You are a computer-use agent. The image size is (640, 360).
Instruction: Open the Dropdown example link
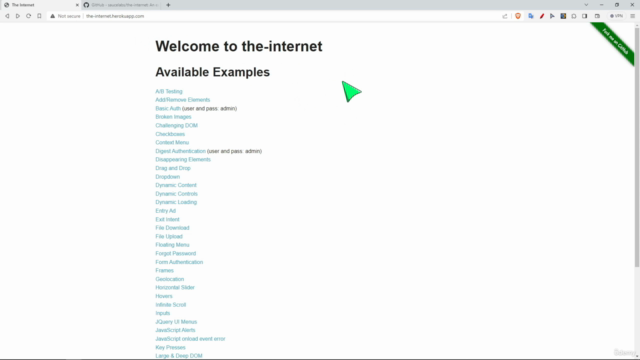pos(167,177)
